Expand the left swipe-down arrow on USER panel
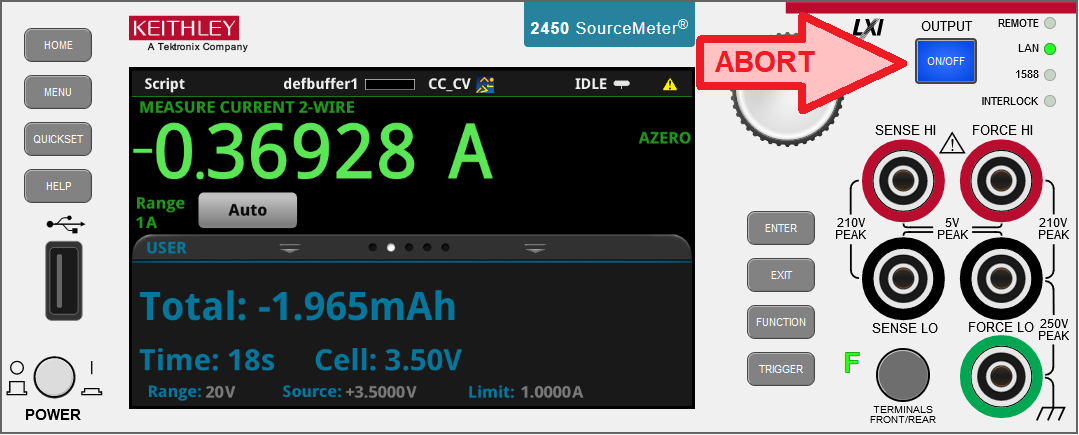The image size is (1079, 435). 290,248
